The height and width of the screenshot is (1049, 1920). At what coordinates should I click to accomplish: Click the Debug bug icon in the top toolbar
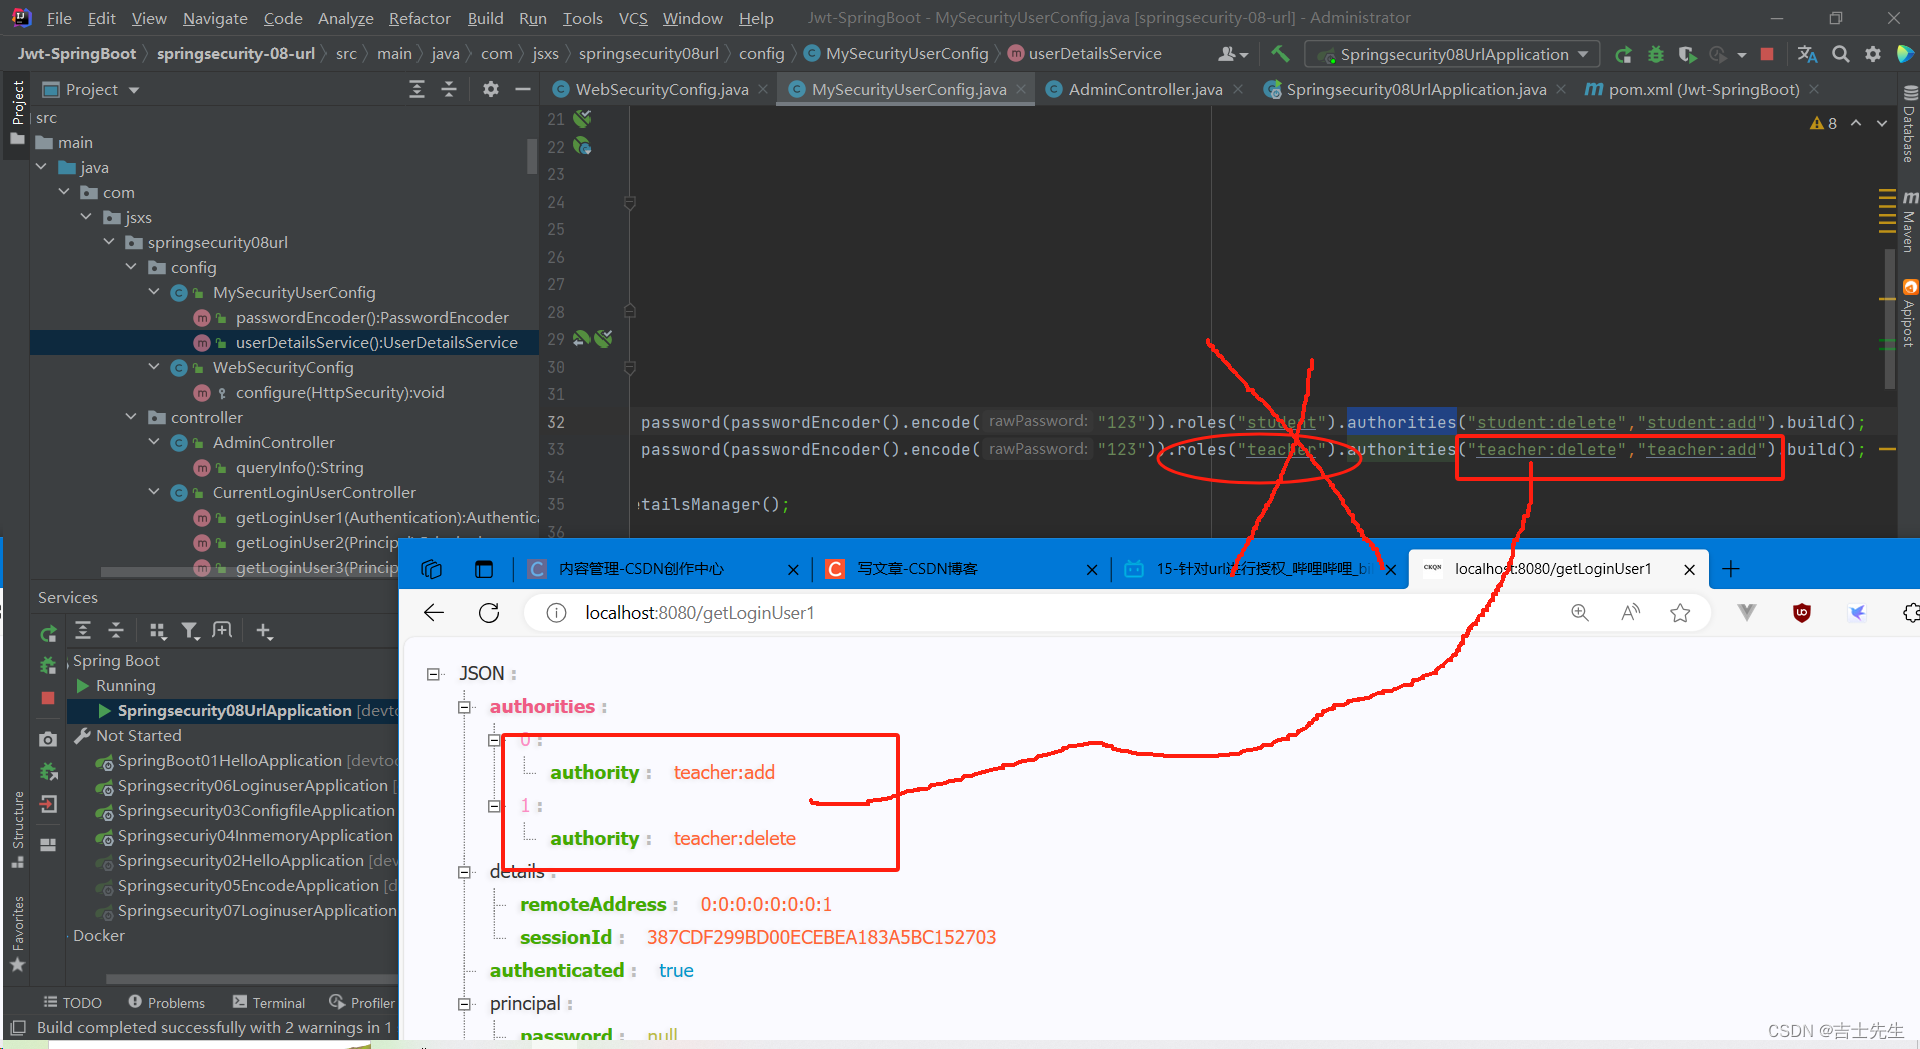point(1655,54)
